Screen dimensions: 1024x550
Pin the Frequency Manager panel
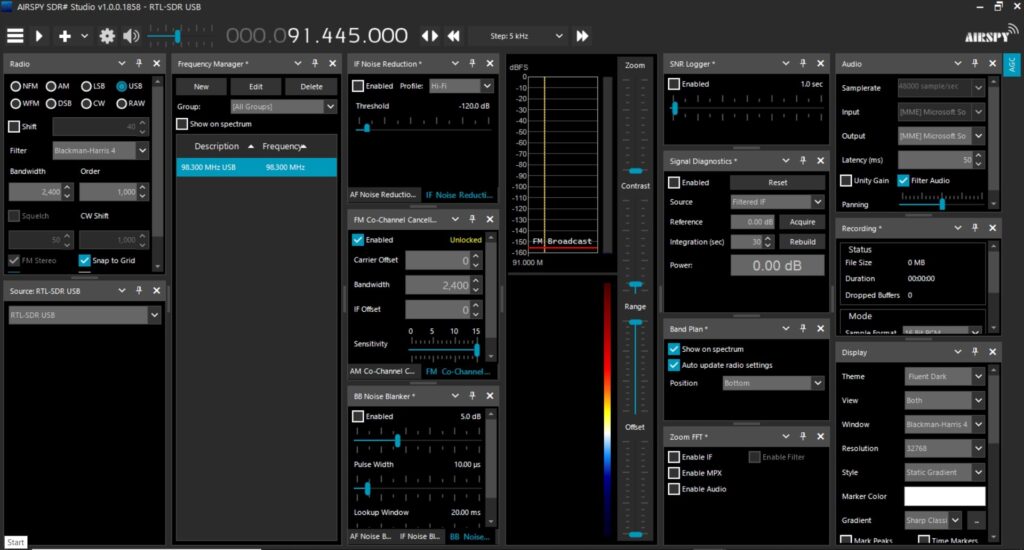309,64
